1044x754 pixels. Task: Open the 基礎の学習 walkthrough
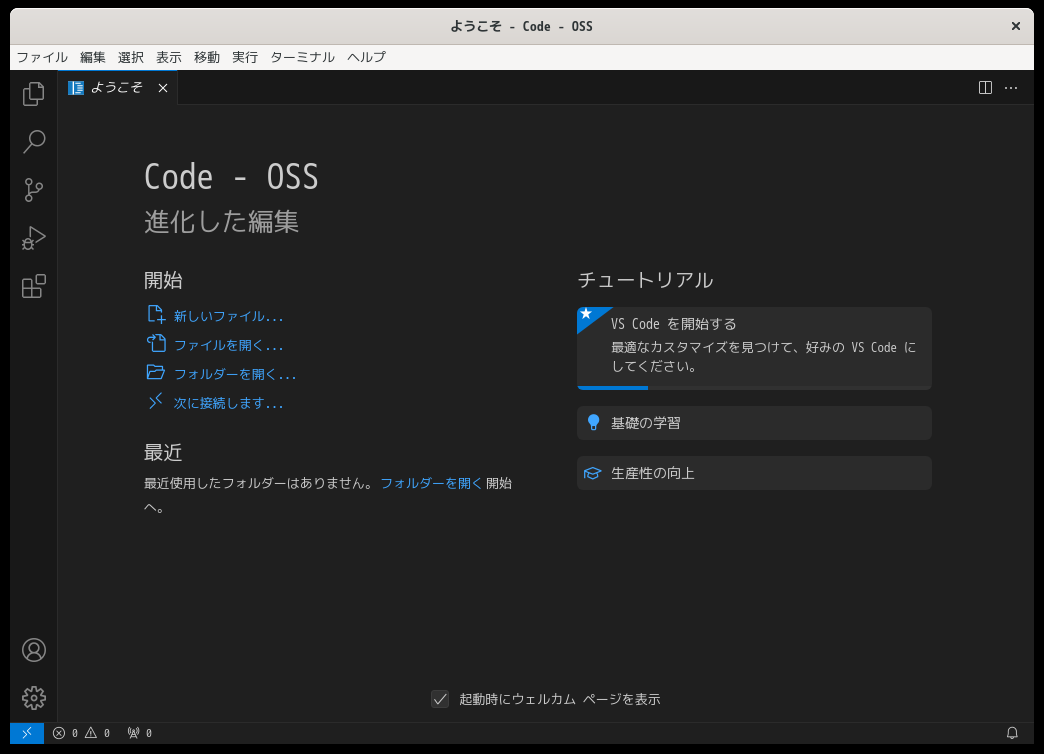tap(754, 423)
